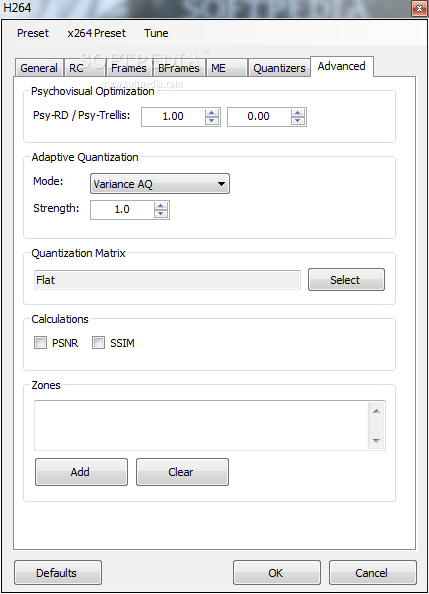Switch to the BFrames tab
The image size is (429, 594).
[179, 68]
